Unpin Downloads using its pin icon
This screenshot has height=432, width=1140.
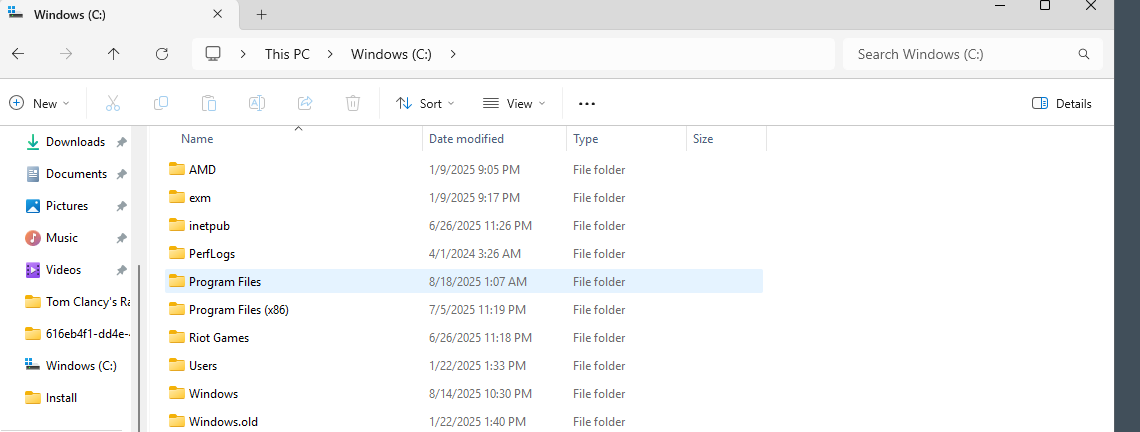coord(121,143)
